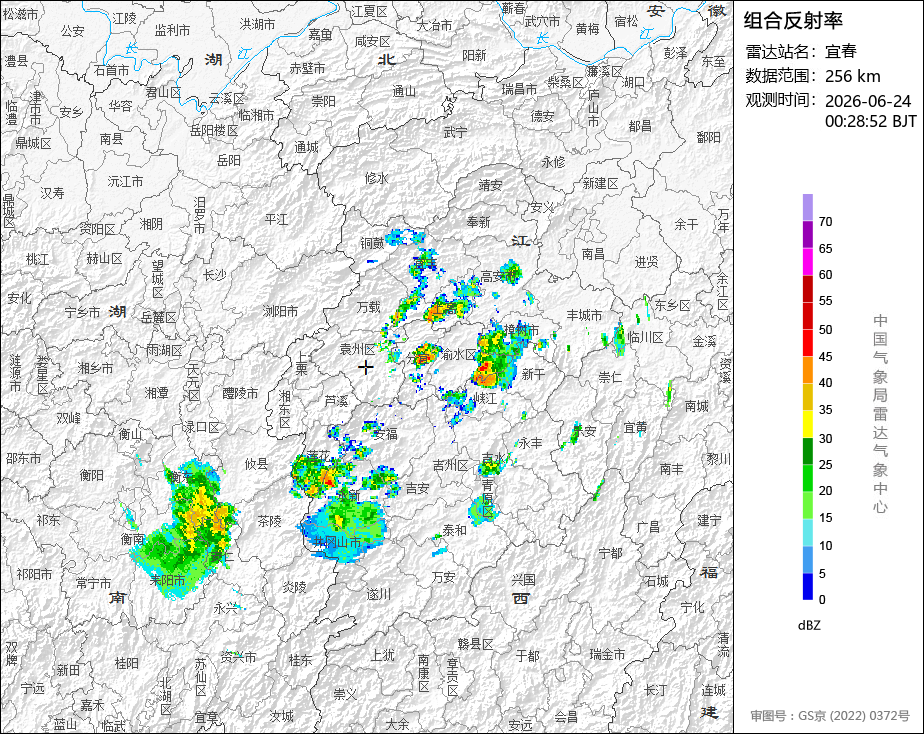Image resolution: width=924 pixels, height=734 pixels.
Task: Select the 万载 map label
Action: click(369, 307)
